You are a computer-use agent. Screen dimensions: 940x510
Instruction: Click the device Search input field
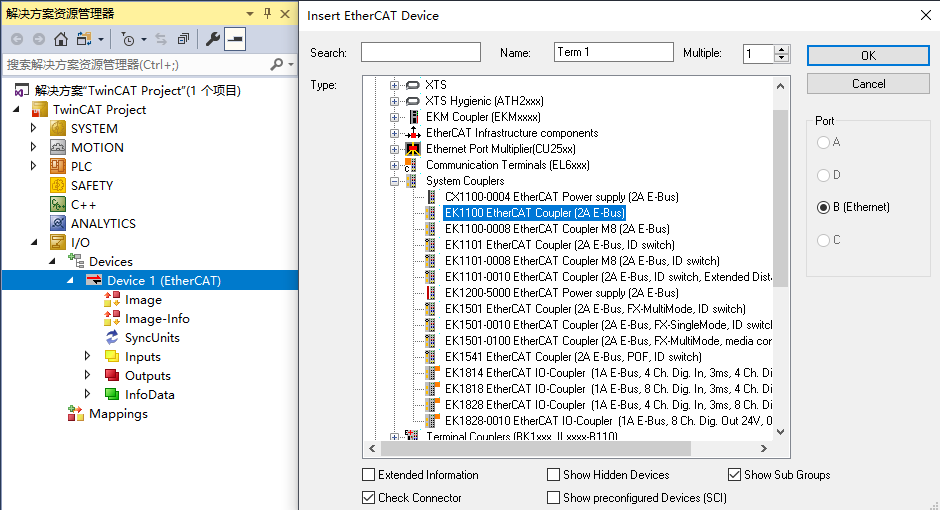coord(421,52)
